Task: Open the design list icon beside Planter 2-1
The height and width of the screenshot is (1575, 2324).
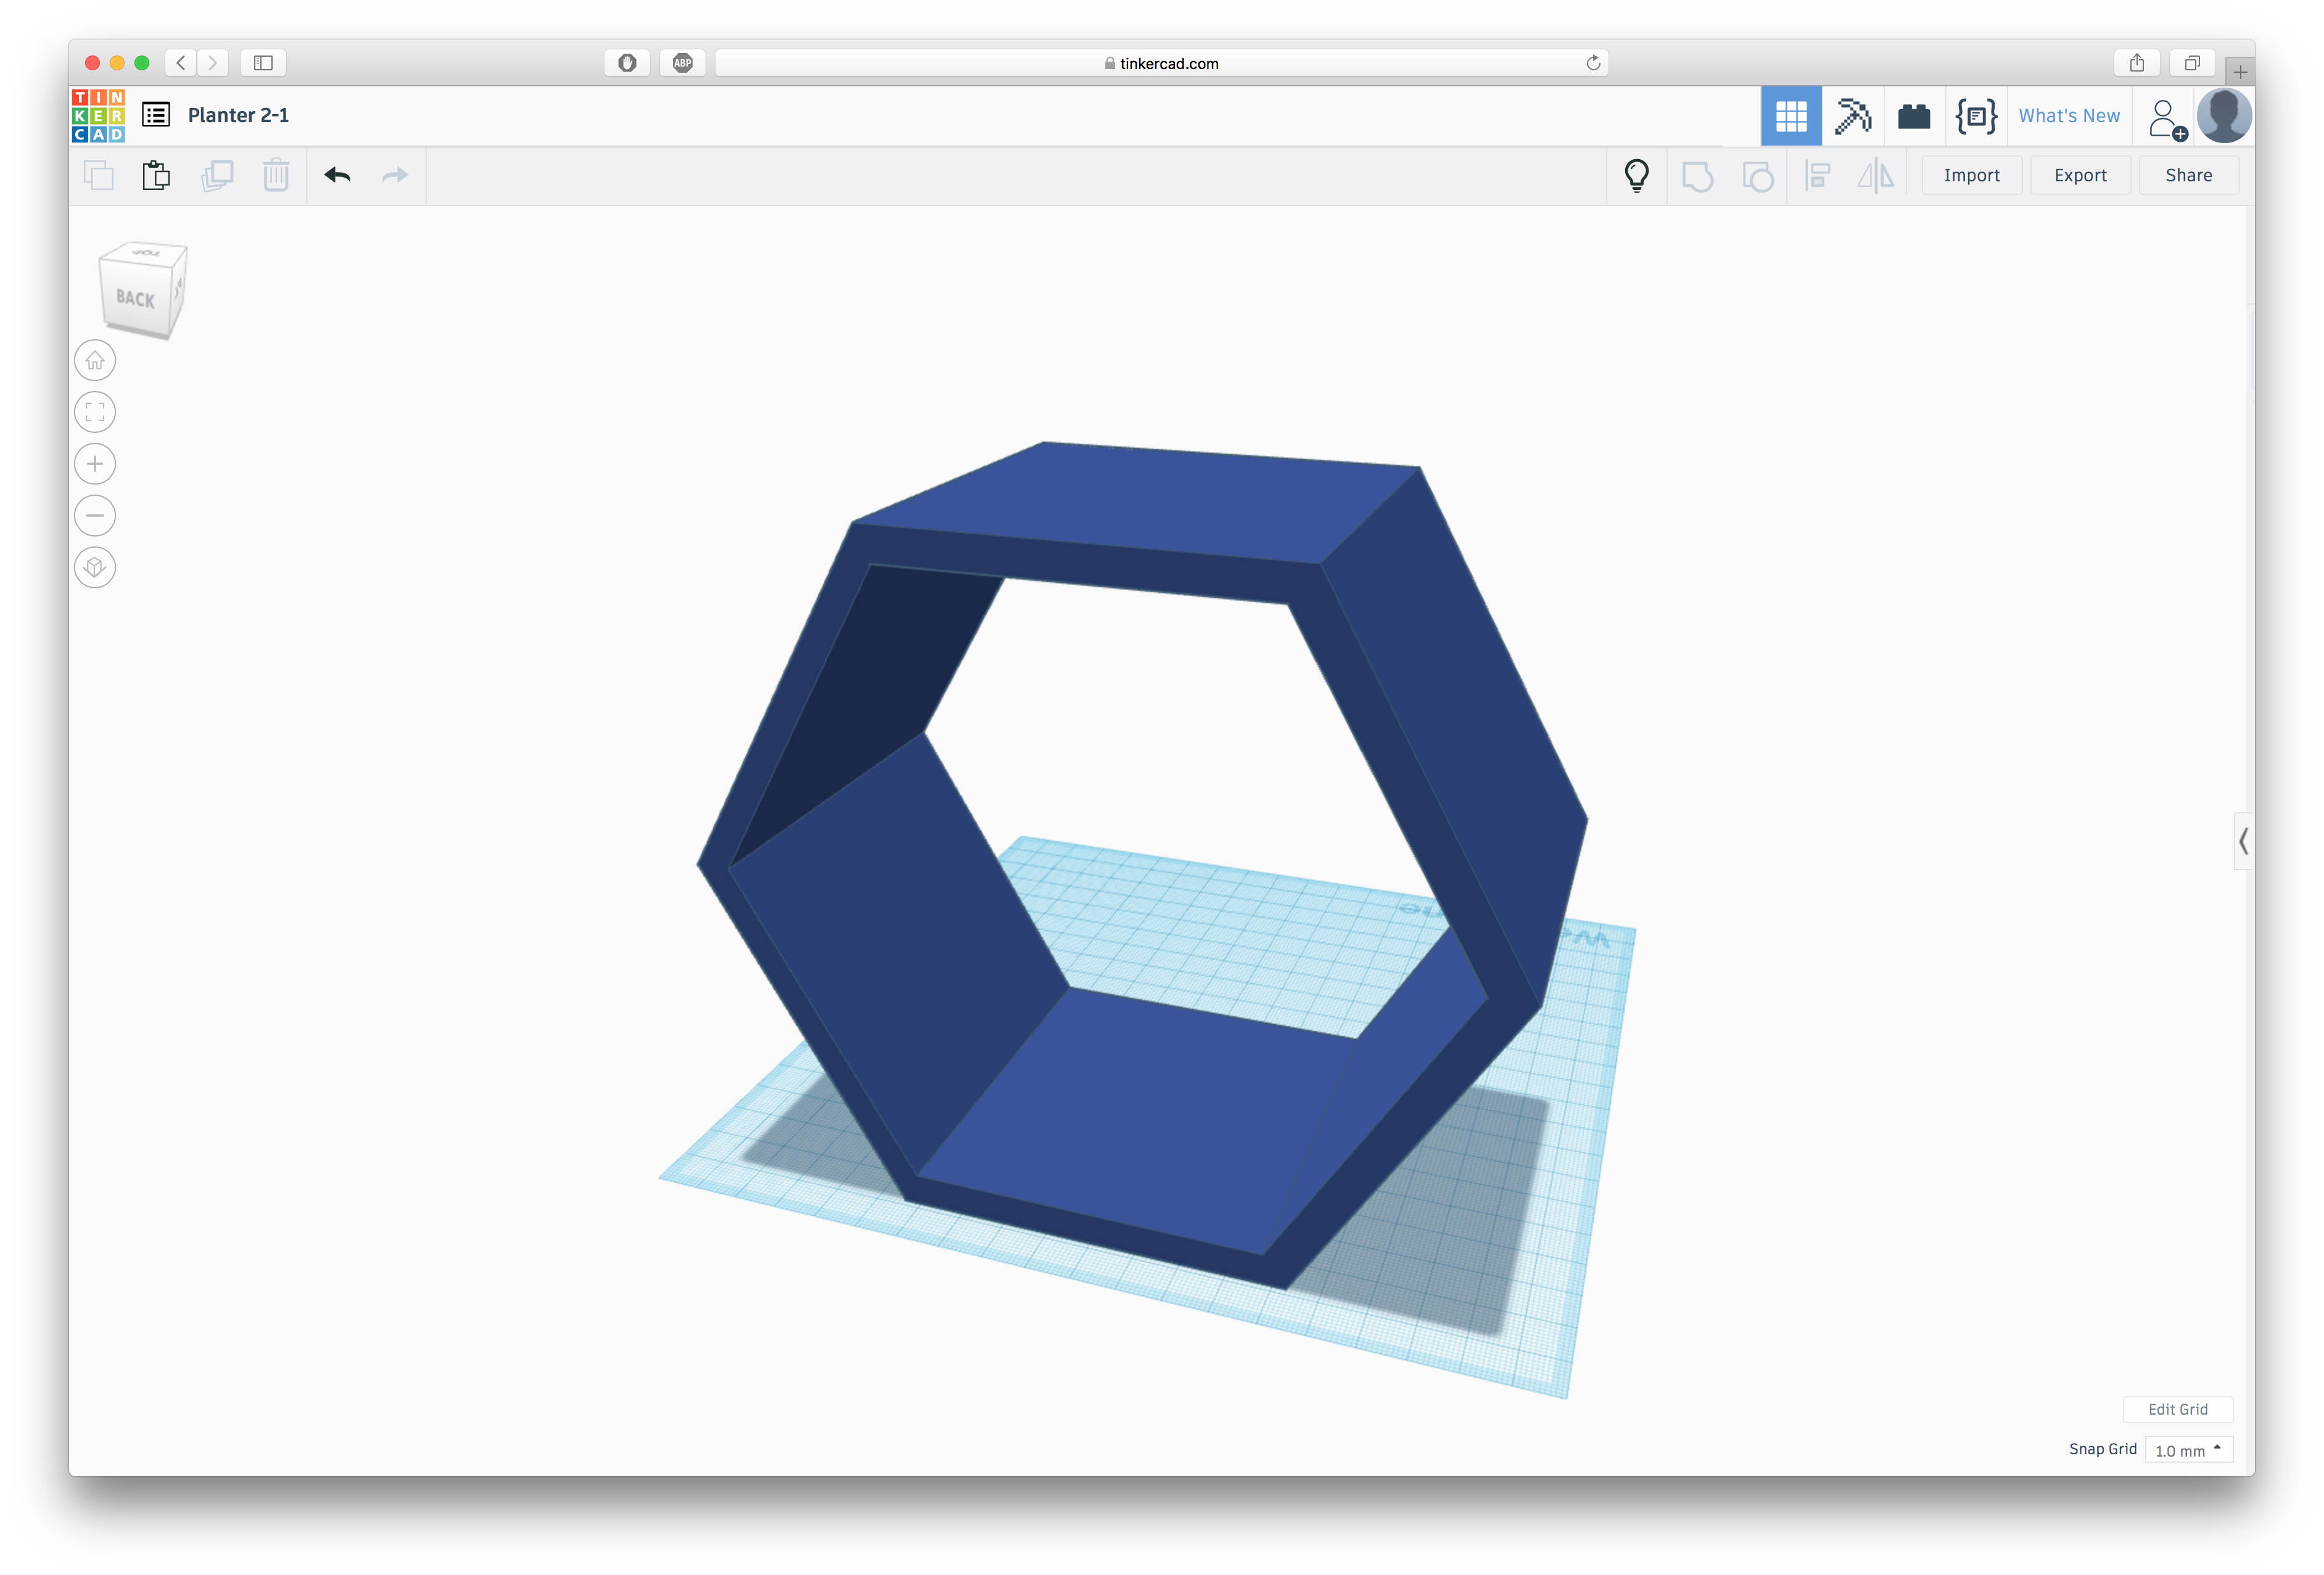Action: click(156, 115)
